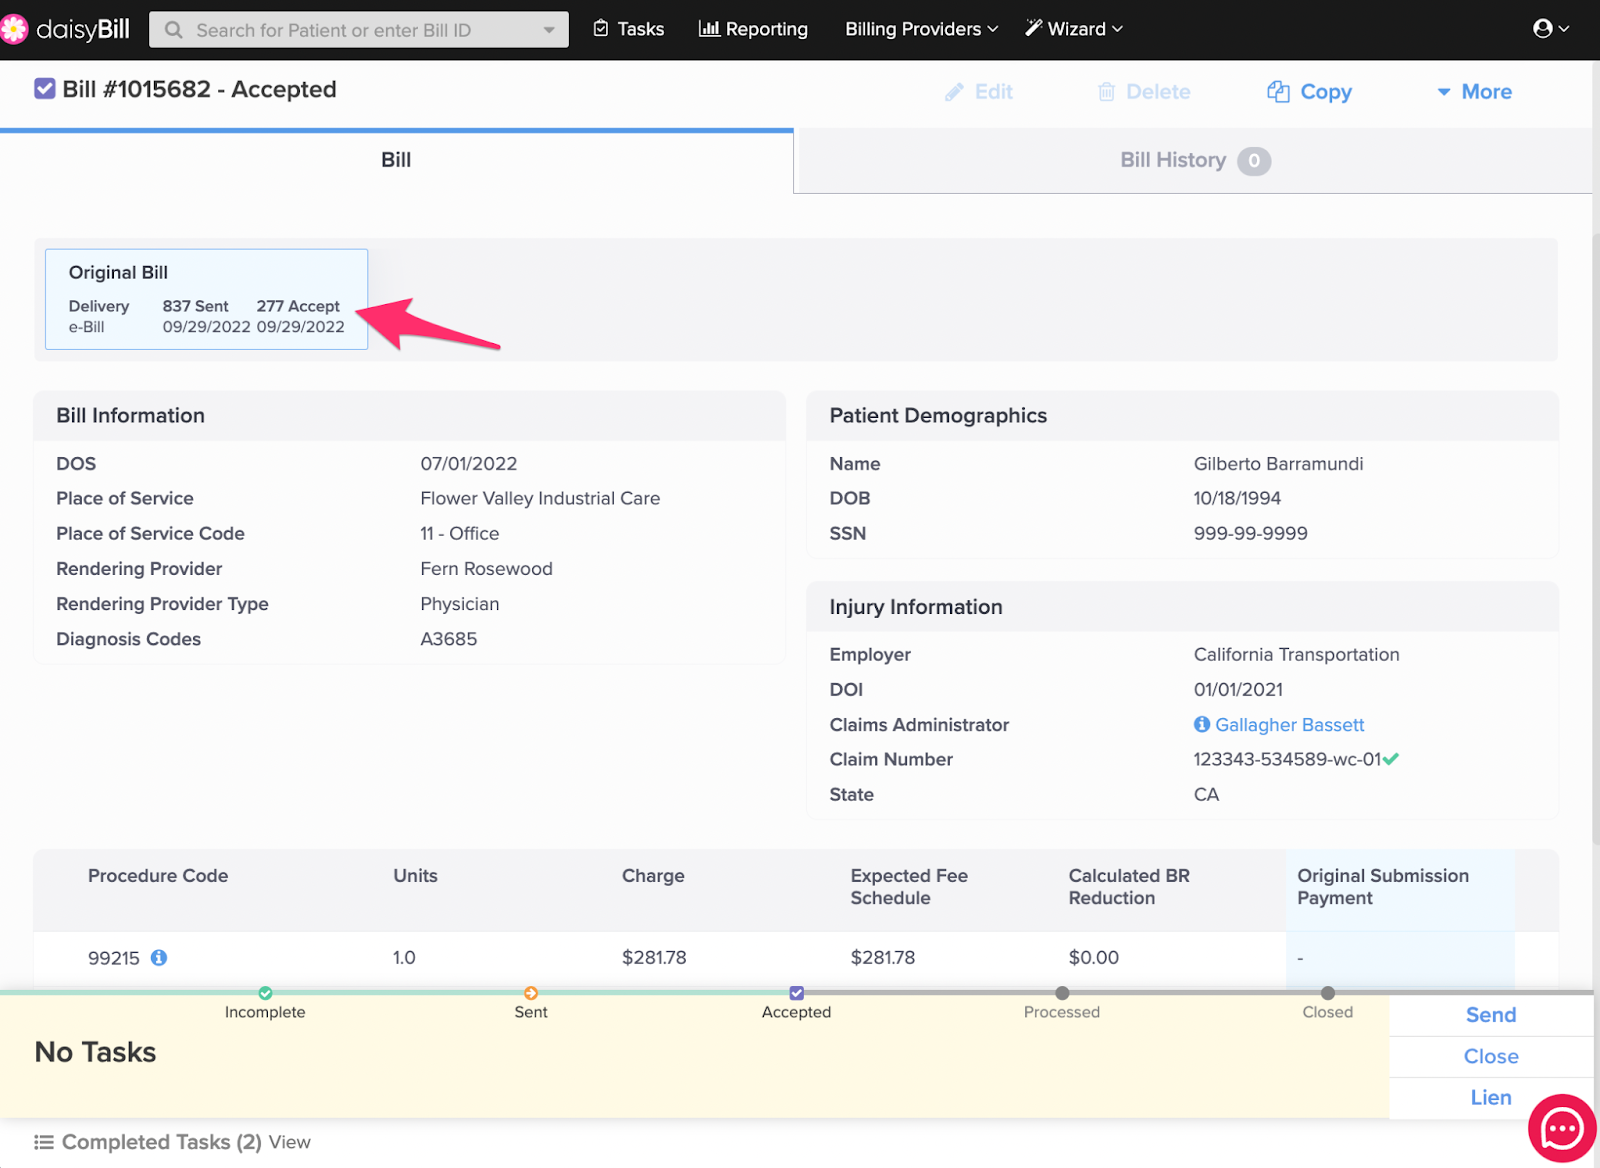Click the search magnifier icon
Image resolution: width=1600 pixels, height=1168 pixels.
pyautogui.click(x=174, y=30)
